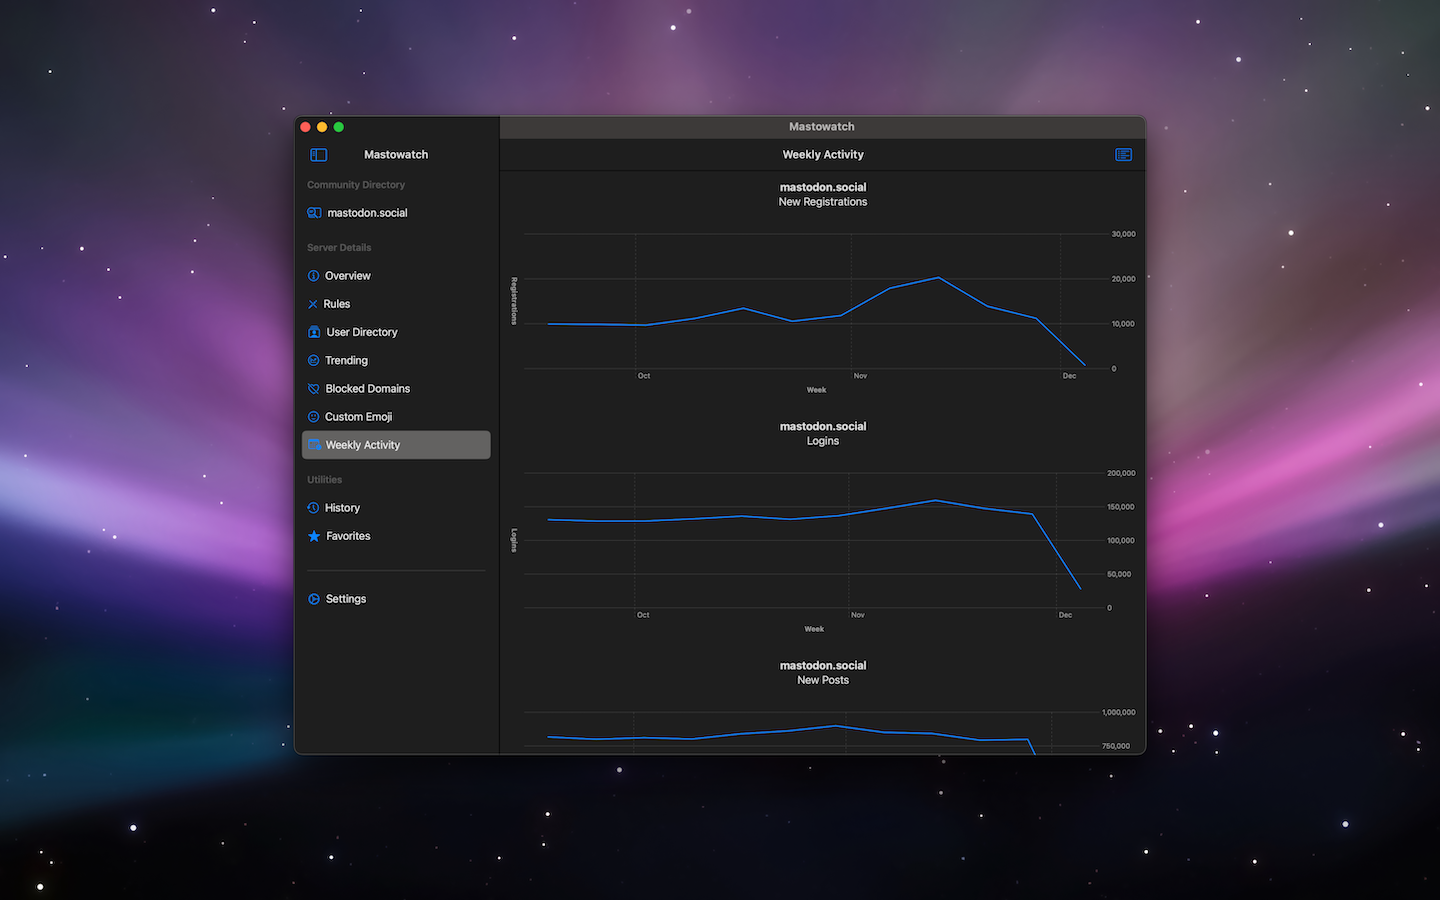Viewport: 1440px width, 900px height.
Task: Open the list view toolbar icon
Action: (x=1123, y=155)
